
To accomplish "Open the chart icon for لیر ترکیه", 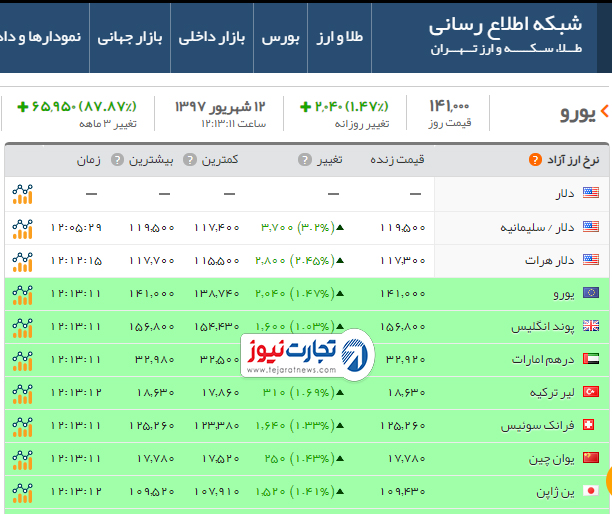I will point(22,393).
